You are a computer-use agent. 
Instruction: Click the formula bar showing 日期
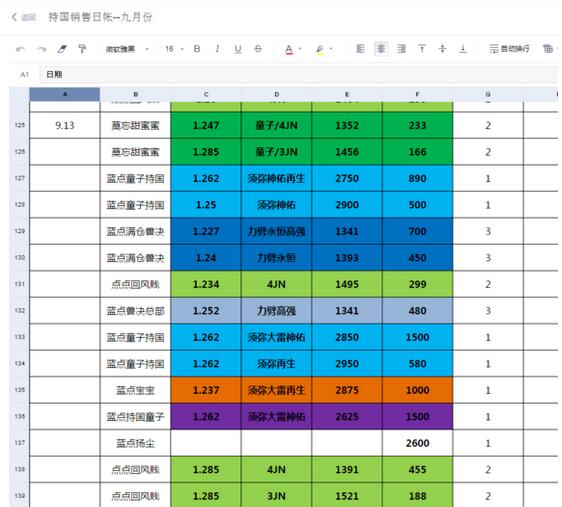[x=298, y=75]
